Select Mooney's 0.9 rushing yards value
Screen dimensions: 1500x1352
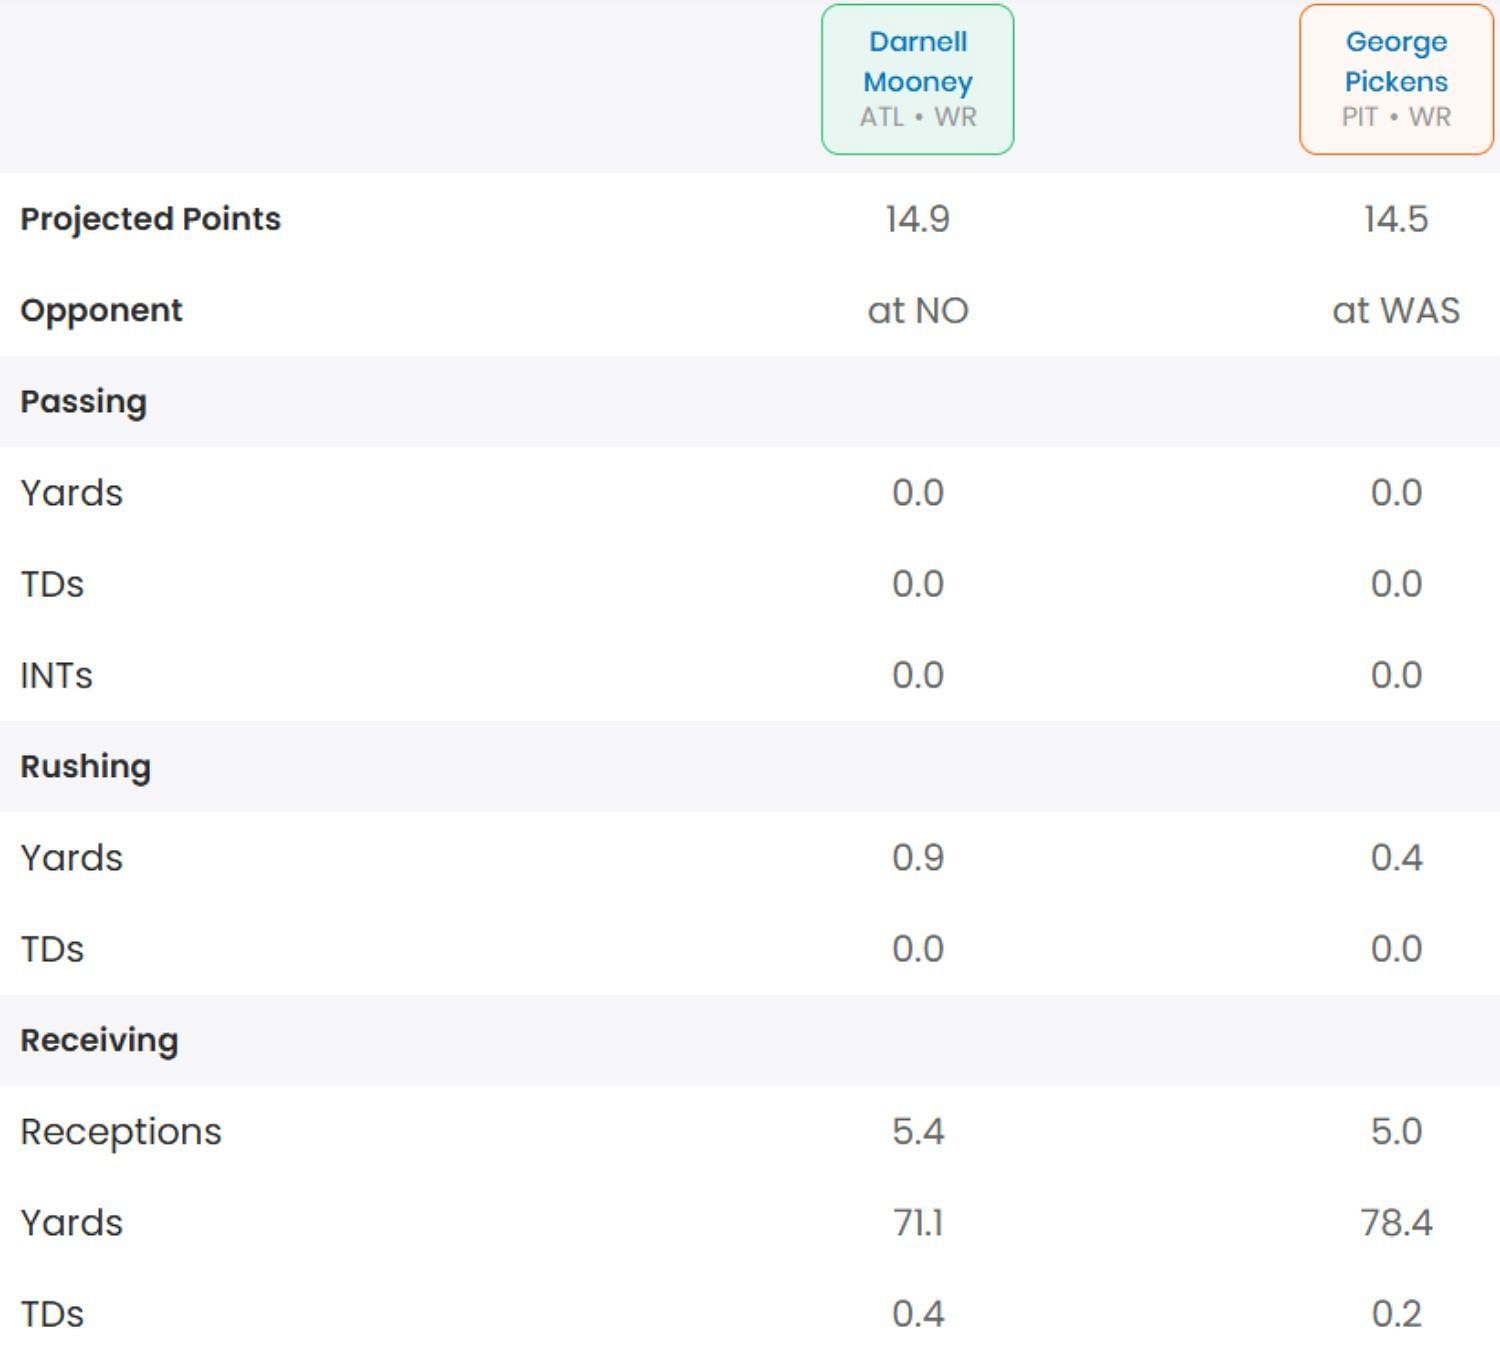coord(917,857)
